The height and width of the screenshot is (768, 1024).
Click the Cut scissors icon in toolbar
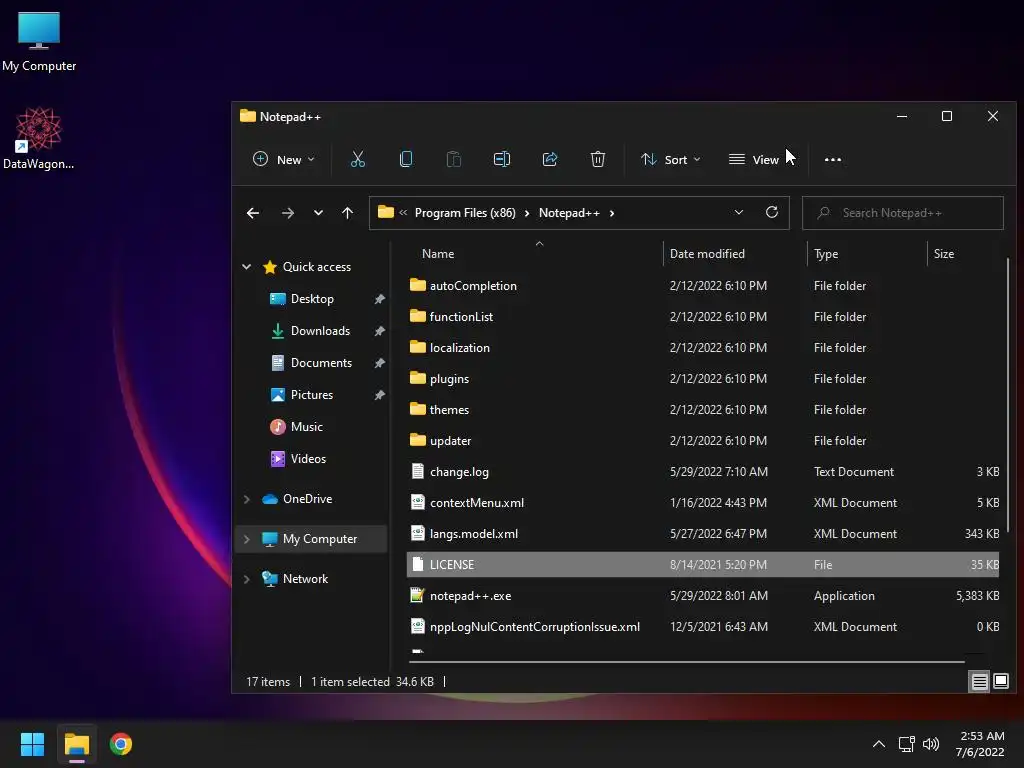[x=358, y=159]
